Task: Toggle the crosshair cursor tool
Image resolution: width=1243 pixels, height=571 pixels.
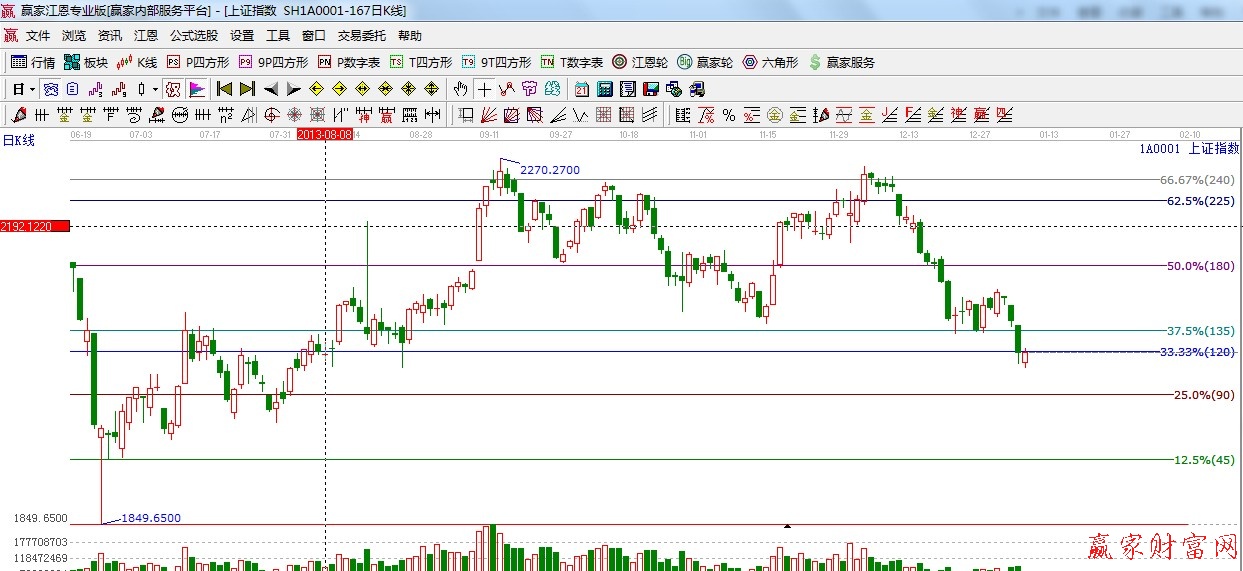Action: pyautogui.click(x=484, y=89)
